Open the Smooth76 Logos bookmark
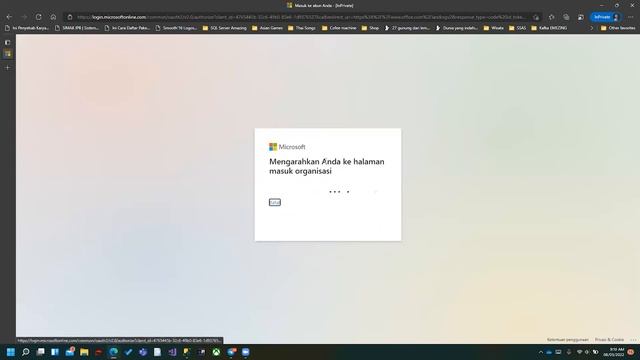 pyautogui.click(x=176, y=28)
